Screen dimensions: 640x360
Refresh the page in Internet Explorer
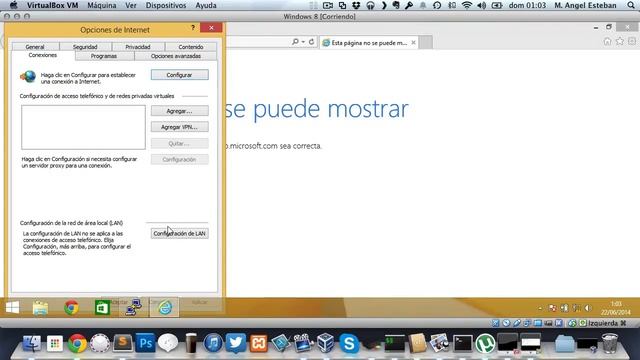click(x=311, y=42)
